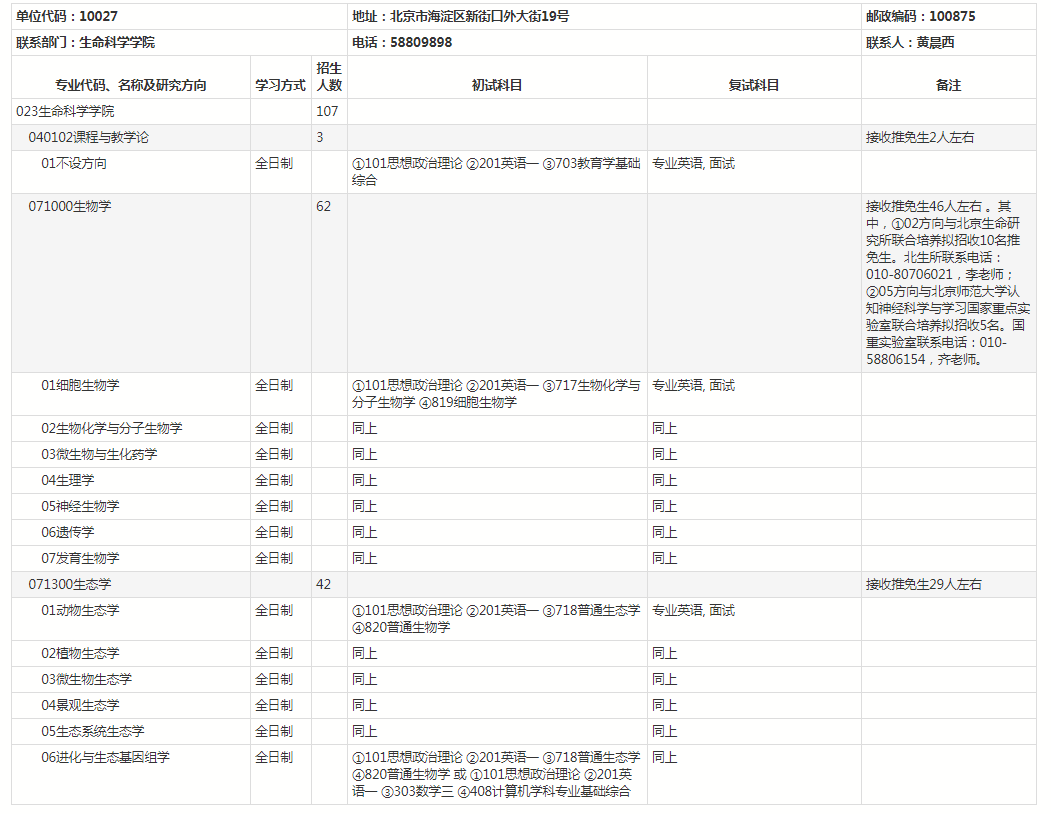Click the 初试科目 column header
The width and height of the screenshot is (1051, 814).
[x=497, y=86]
